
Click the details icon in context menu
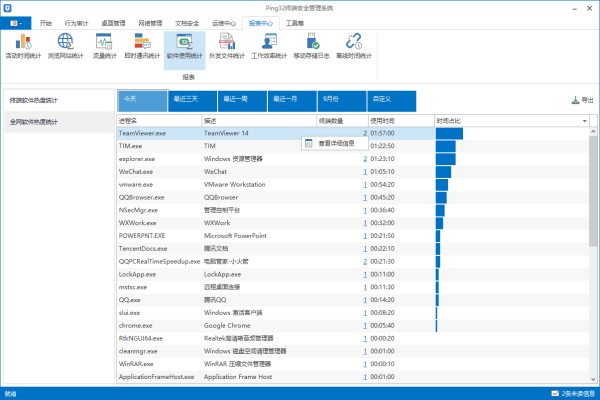tap(309, 143)
